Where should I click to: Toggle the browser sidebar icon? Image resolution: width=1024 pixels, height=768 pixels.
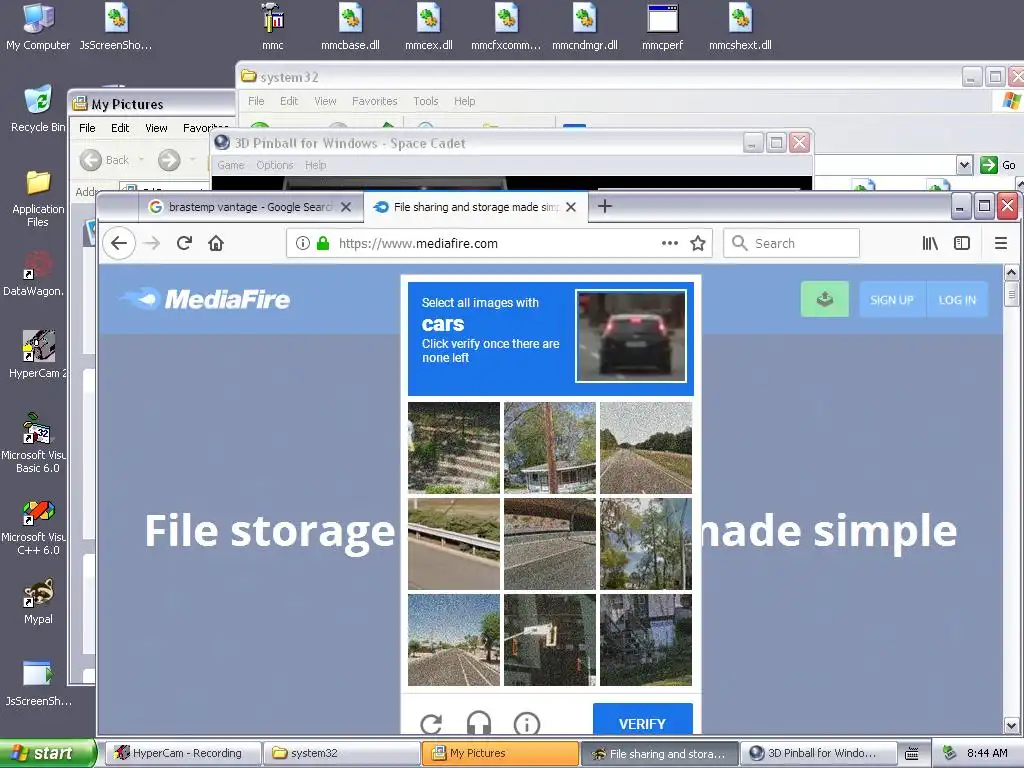click(962, 244)
